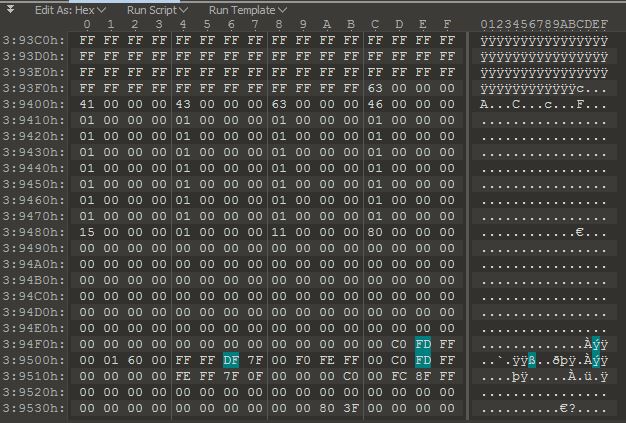Image resolution: width=626 pixels, height=423 pixels.
Task: Click byte 80 in row 3:9530h
Action: point(327,408)
